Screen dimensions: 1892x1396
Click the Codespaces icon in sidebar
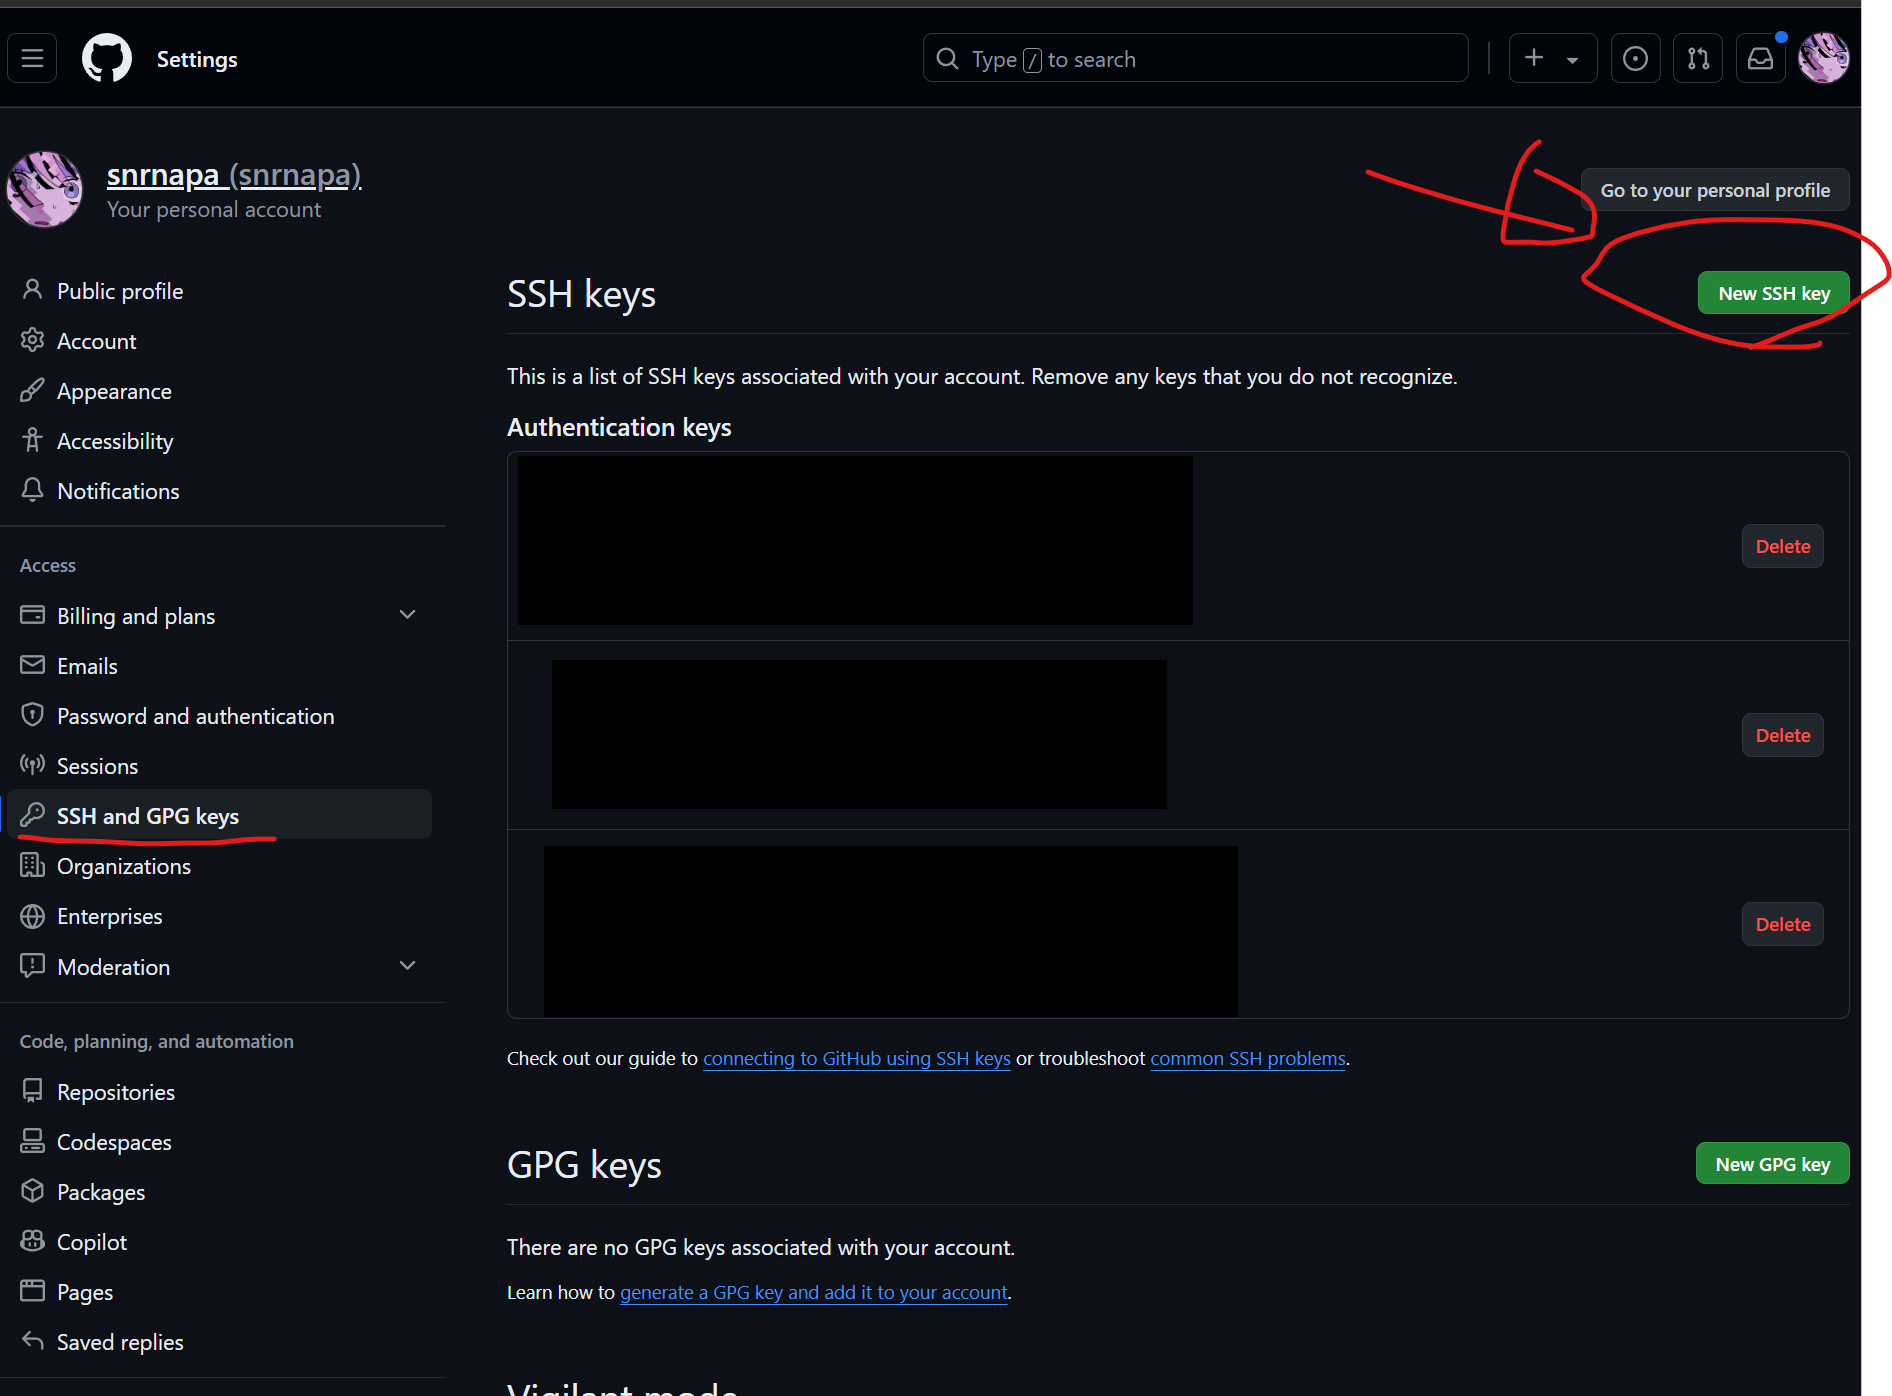tap(32, 1141)
